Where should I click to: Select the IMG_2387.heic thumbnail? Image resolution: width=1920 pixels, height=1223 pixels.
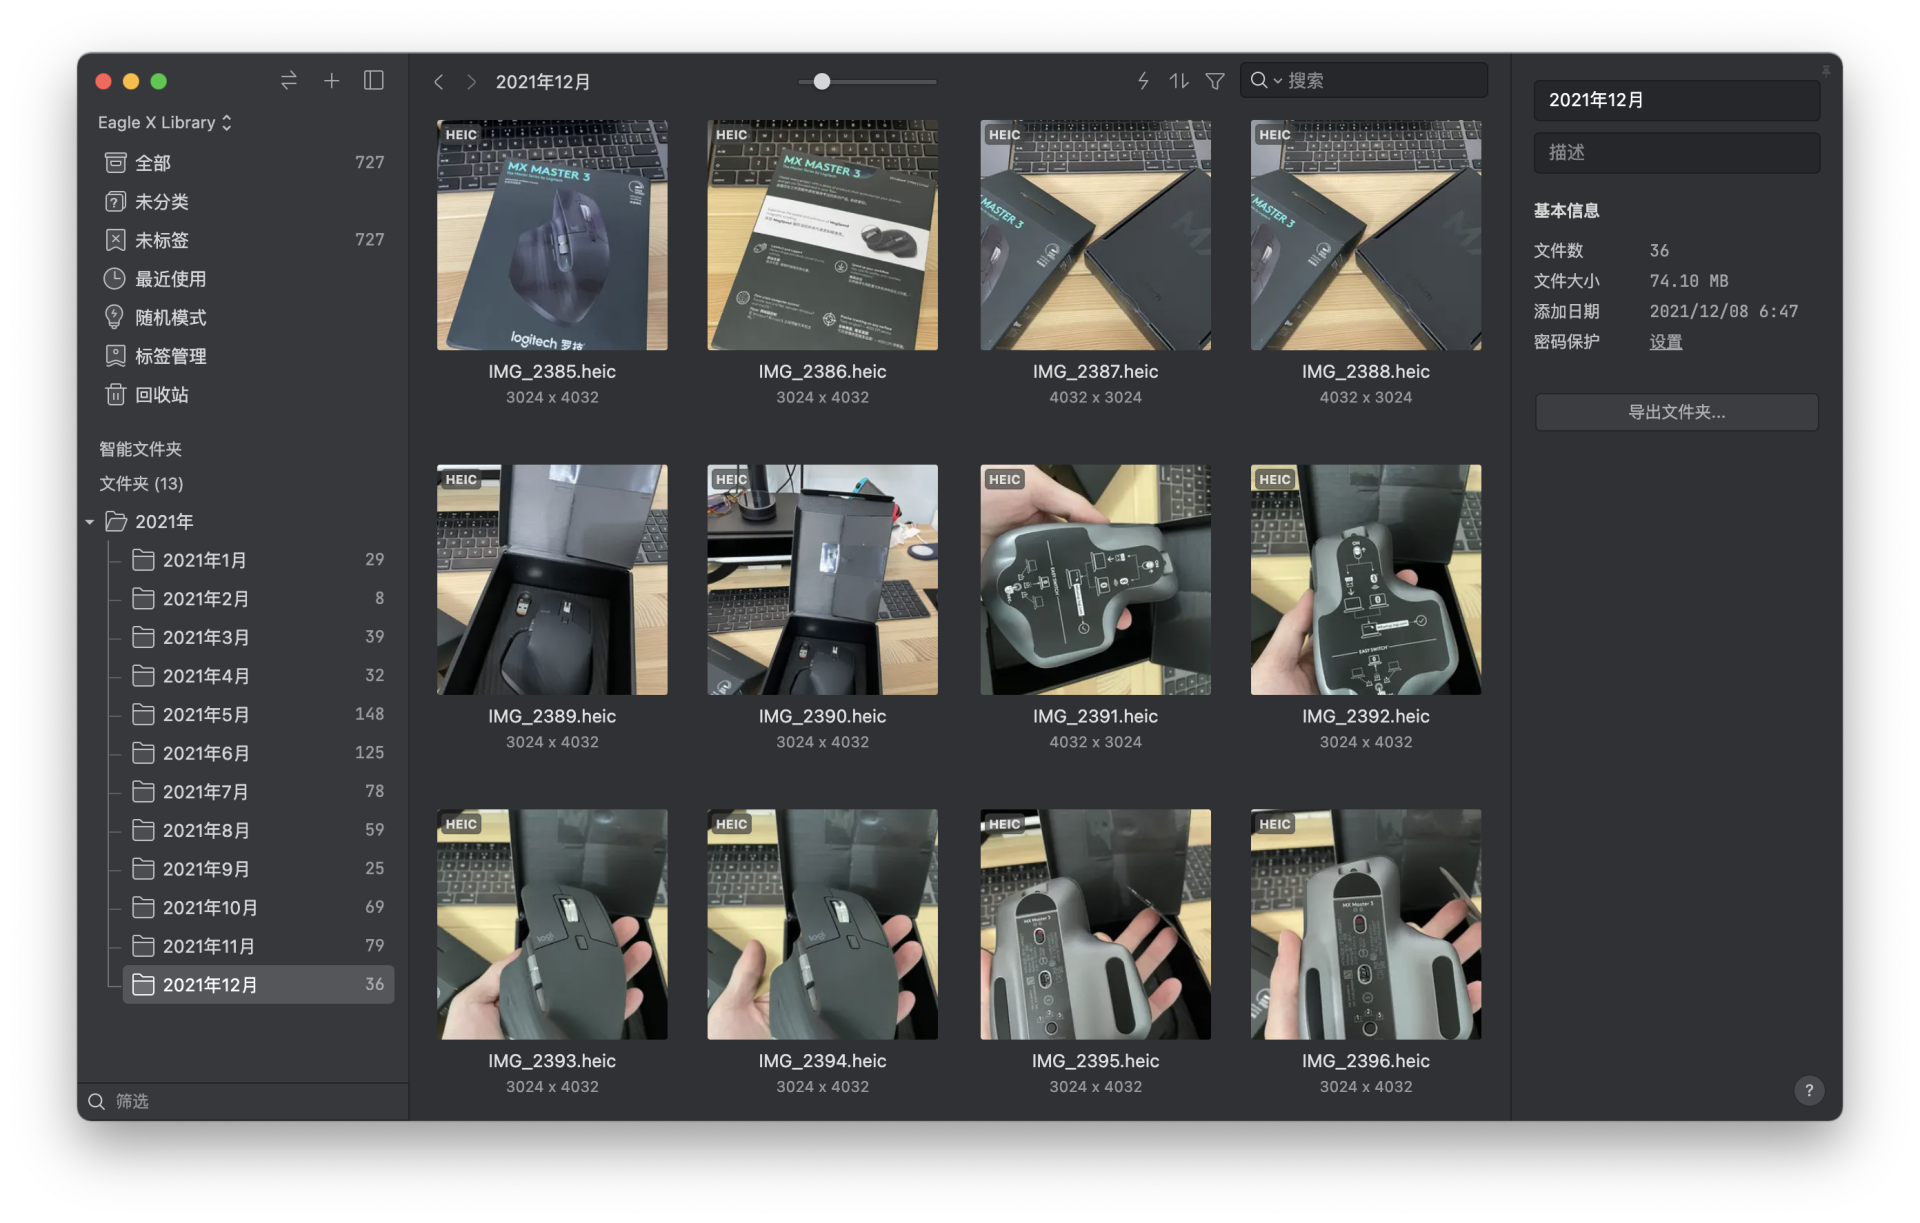point(1095,235)
